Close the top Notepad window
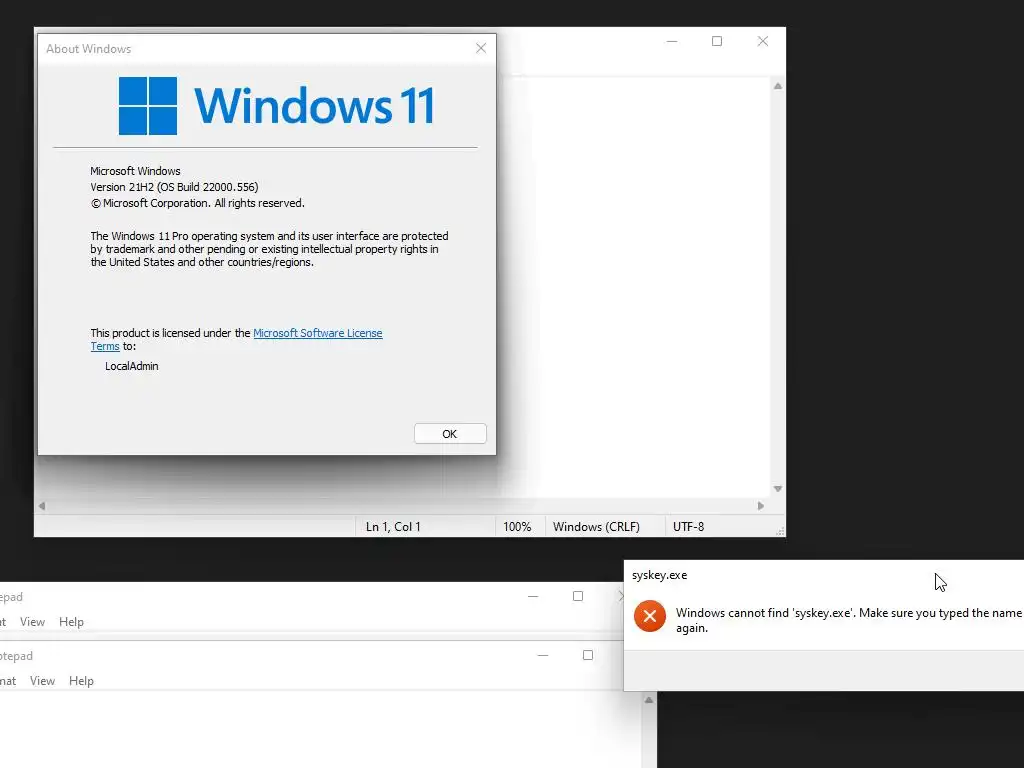 (x=763, y=41)
